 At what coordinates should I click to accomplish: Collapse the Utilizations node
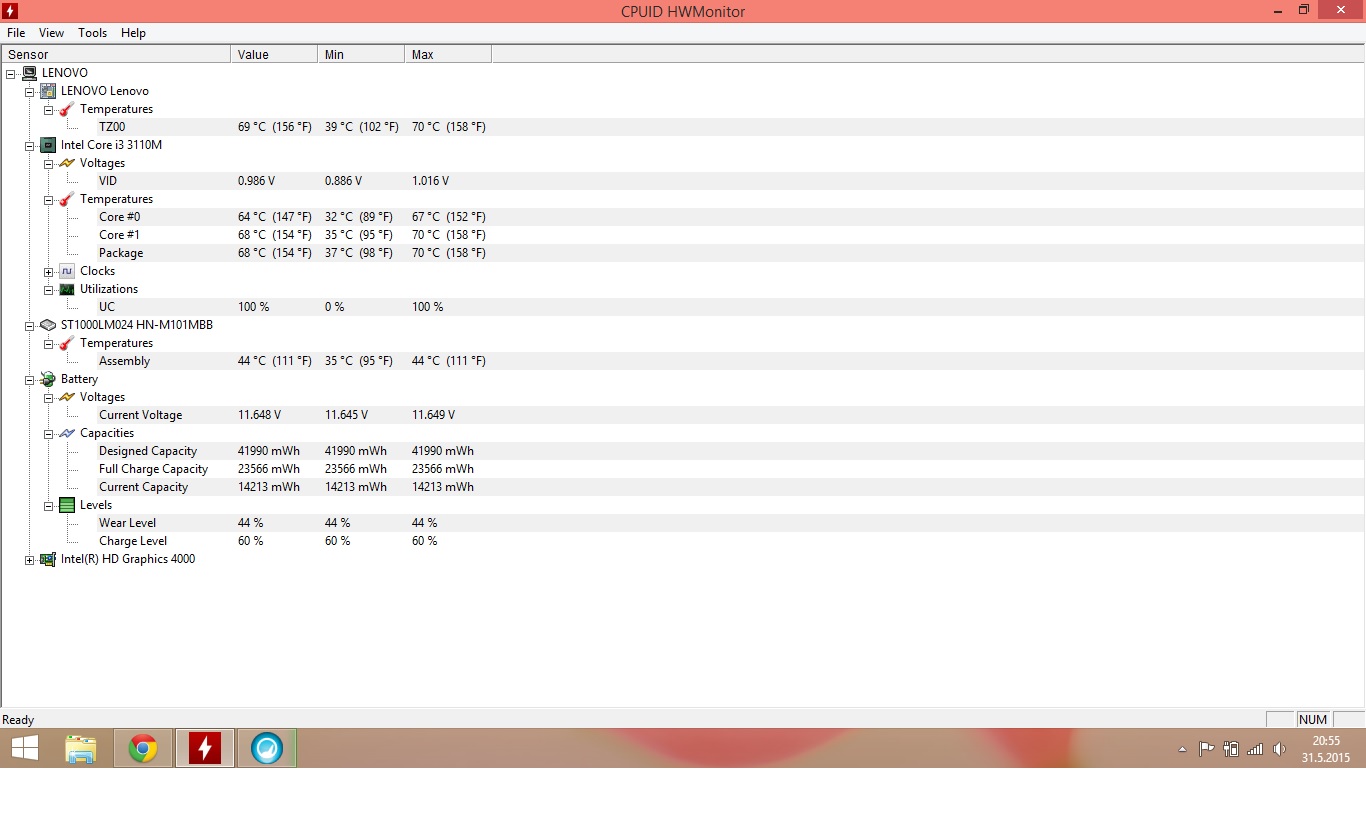click(49, 289)
